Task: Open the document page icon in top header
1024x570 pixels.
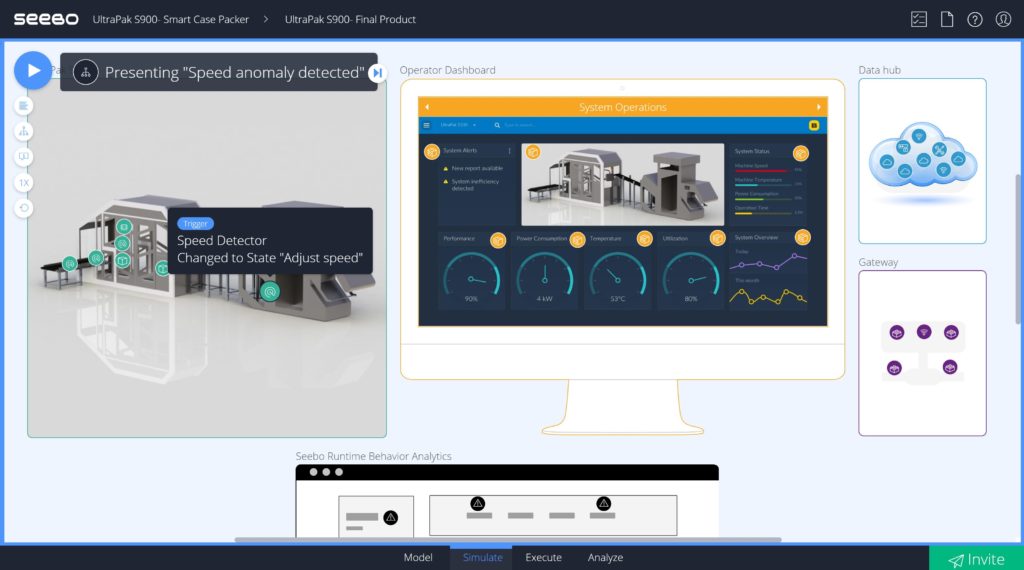Action: point(947,20)
